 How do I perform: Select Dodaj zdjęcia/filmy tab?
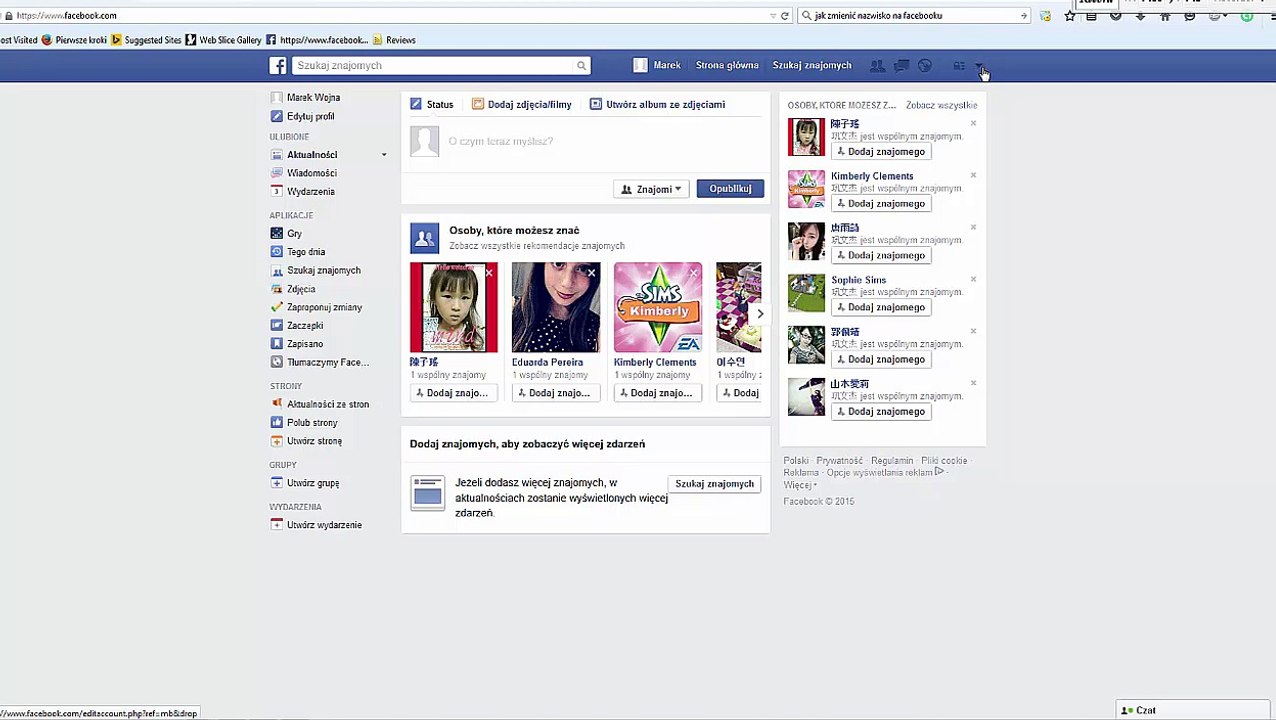click(x=522, y=104)
